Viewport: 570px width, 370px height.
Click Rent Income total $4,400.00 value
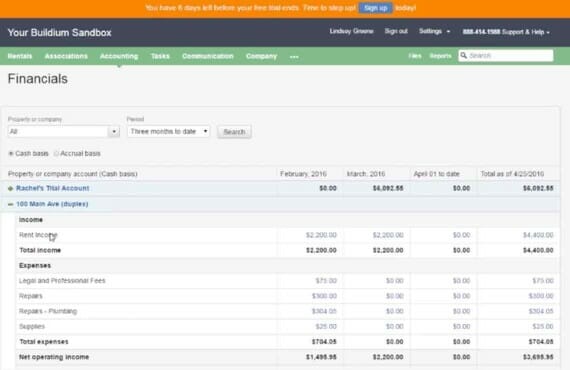click(538, 235)
